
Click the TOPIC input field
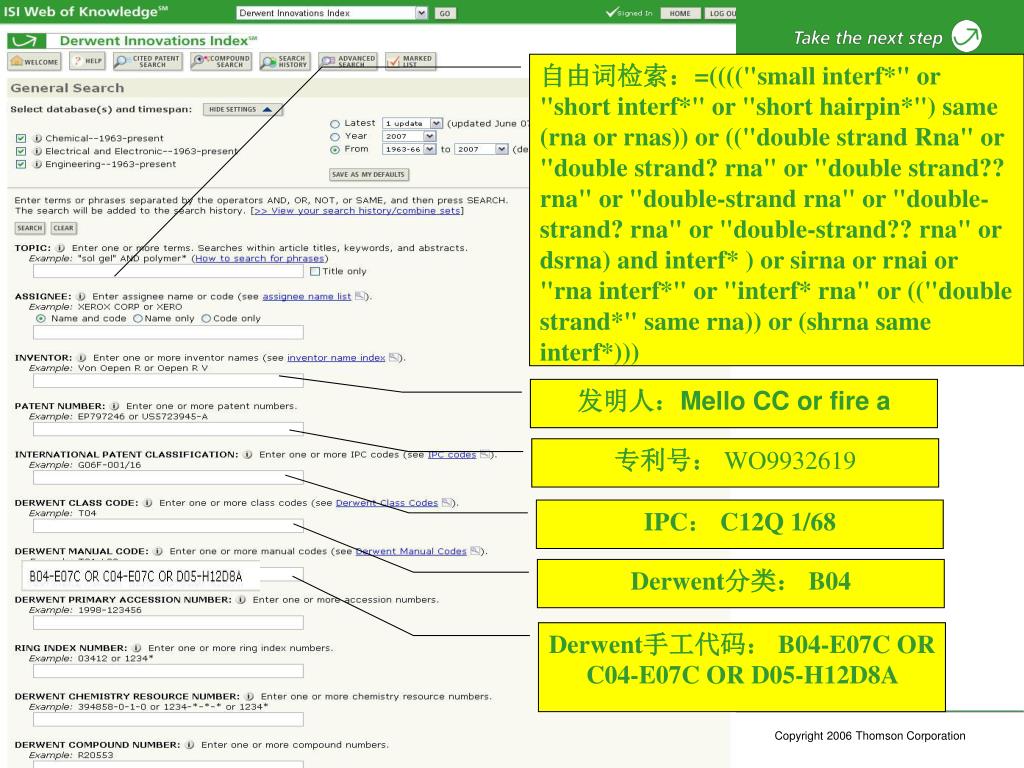[x=168, y=271]
